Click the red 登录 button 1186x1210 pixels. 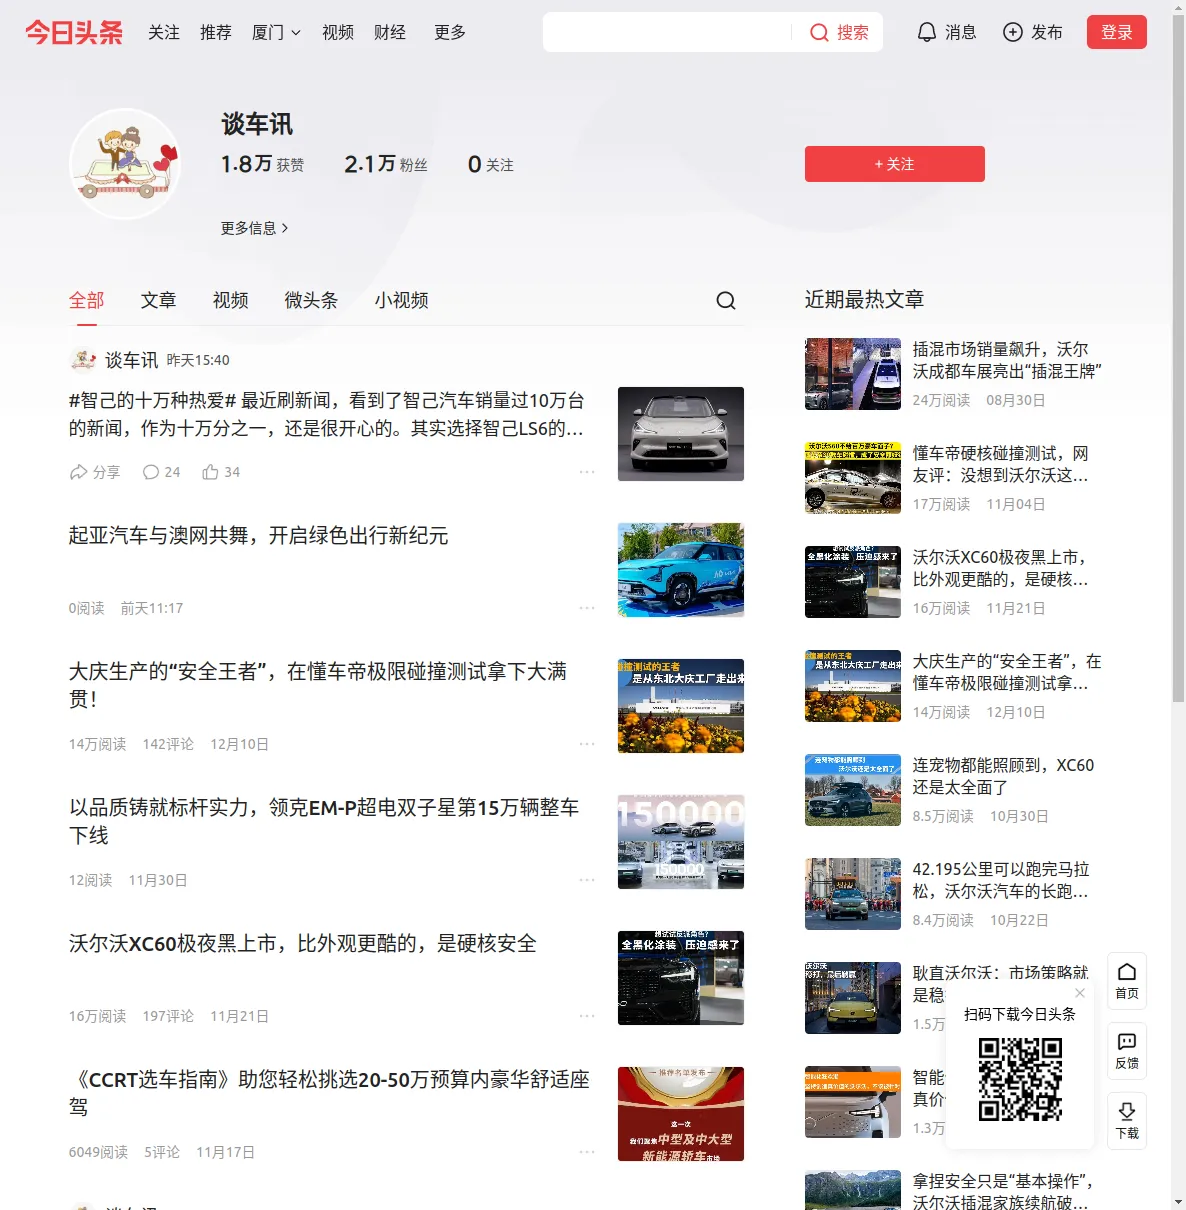1117,33
